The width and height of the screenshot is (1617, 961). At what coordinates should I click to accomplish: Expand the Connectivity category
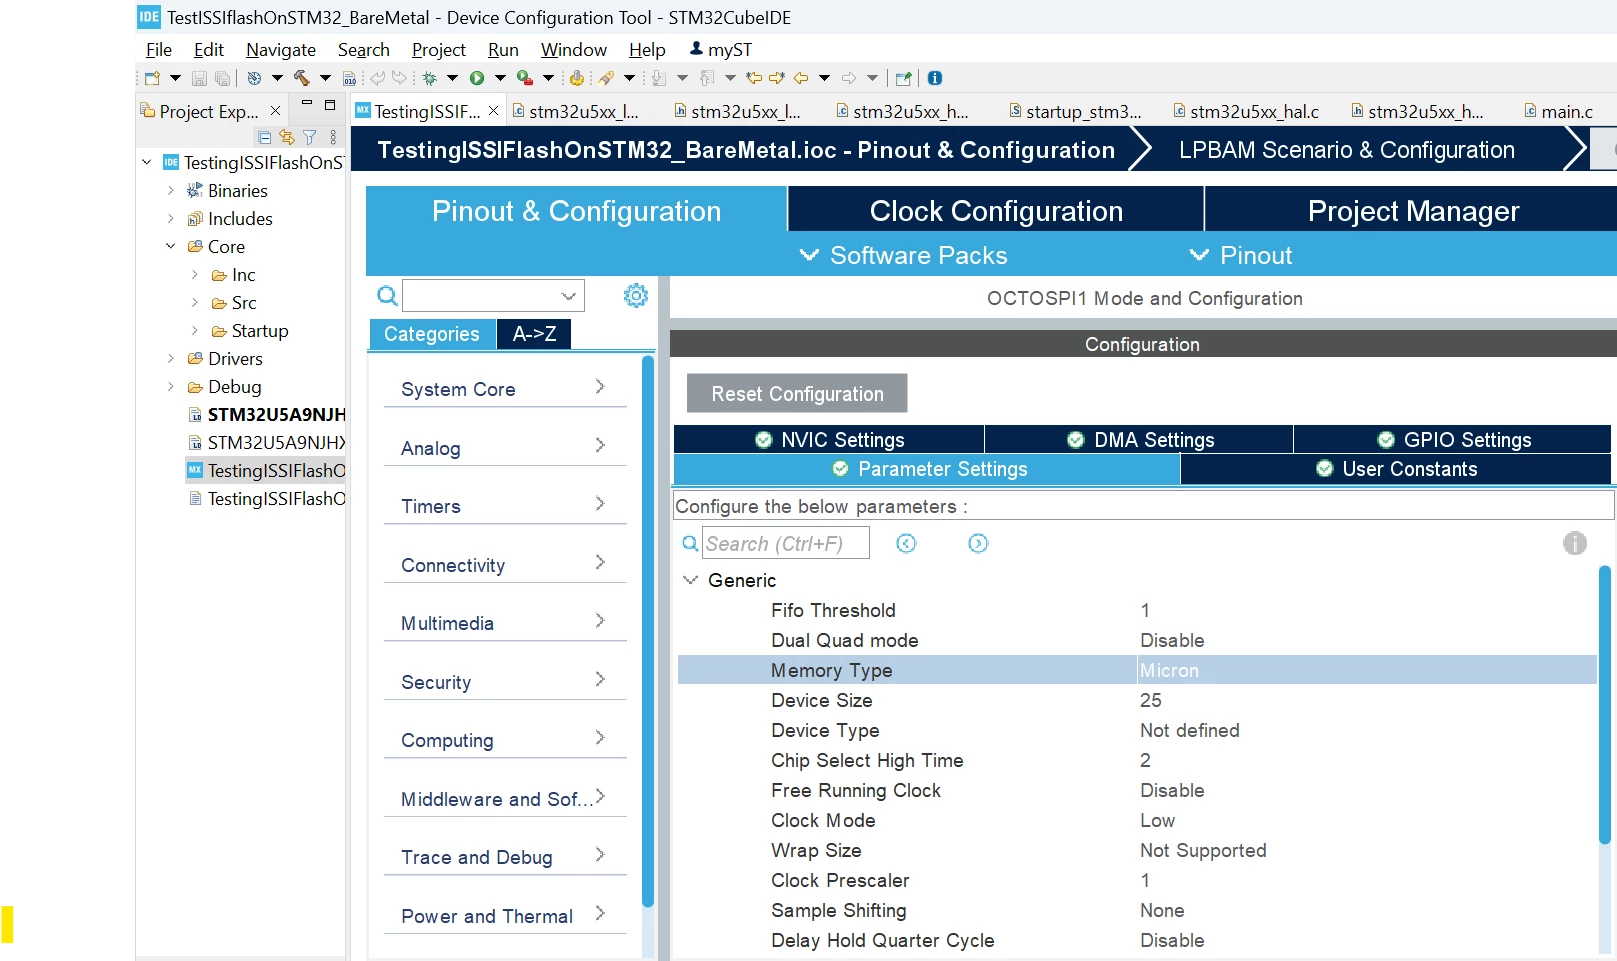point(505,564)
